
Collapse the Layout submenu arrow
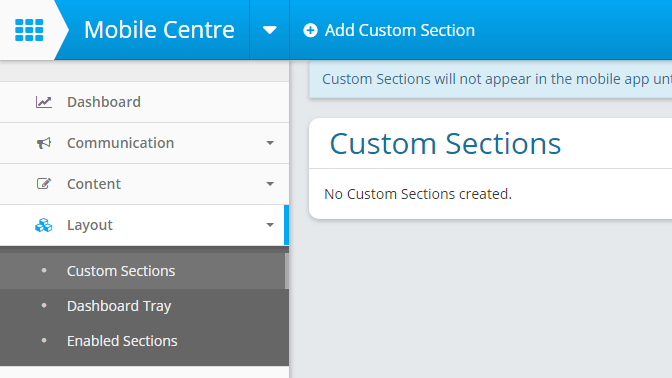[270, 225]
